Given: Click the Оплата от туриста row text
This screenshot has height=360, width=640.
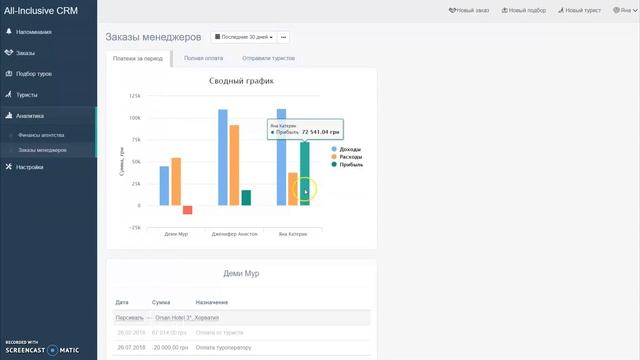Looking at the screenshot, I should (x=219, y=333).
